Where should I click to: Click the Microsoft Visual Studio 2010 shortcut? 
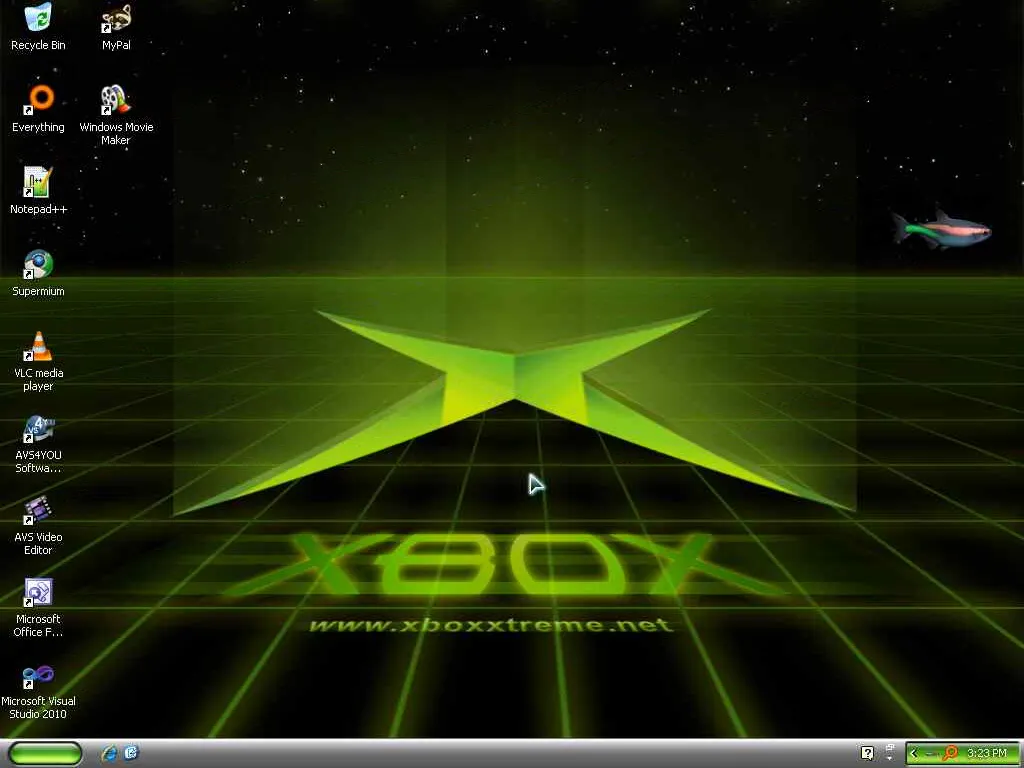pos(38,690)
